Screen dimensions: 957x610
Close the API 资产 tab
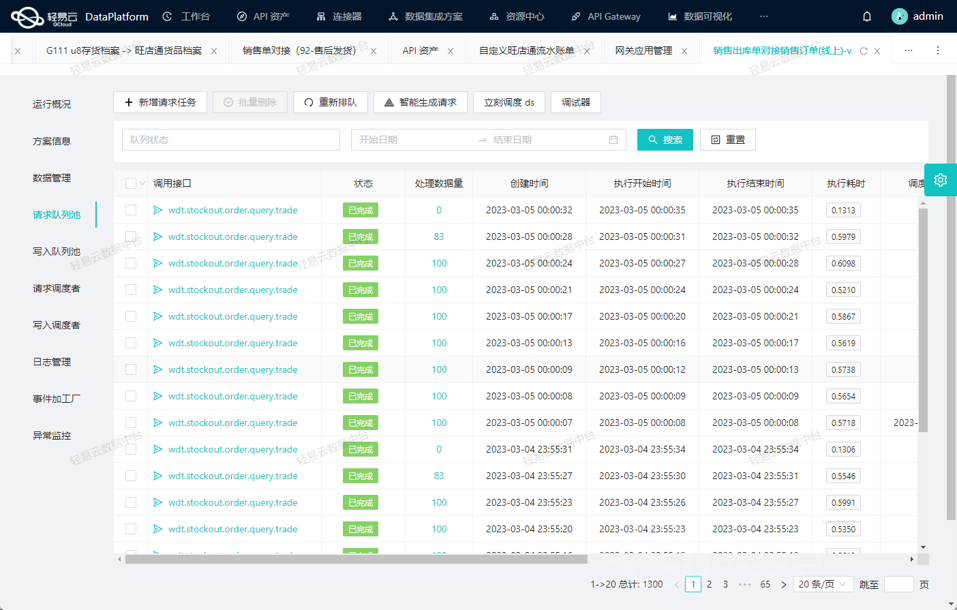[x=451, y=51]
